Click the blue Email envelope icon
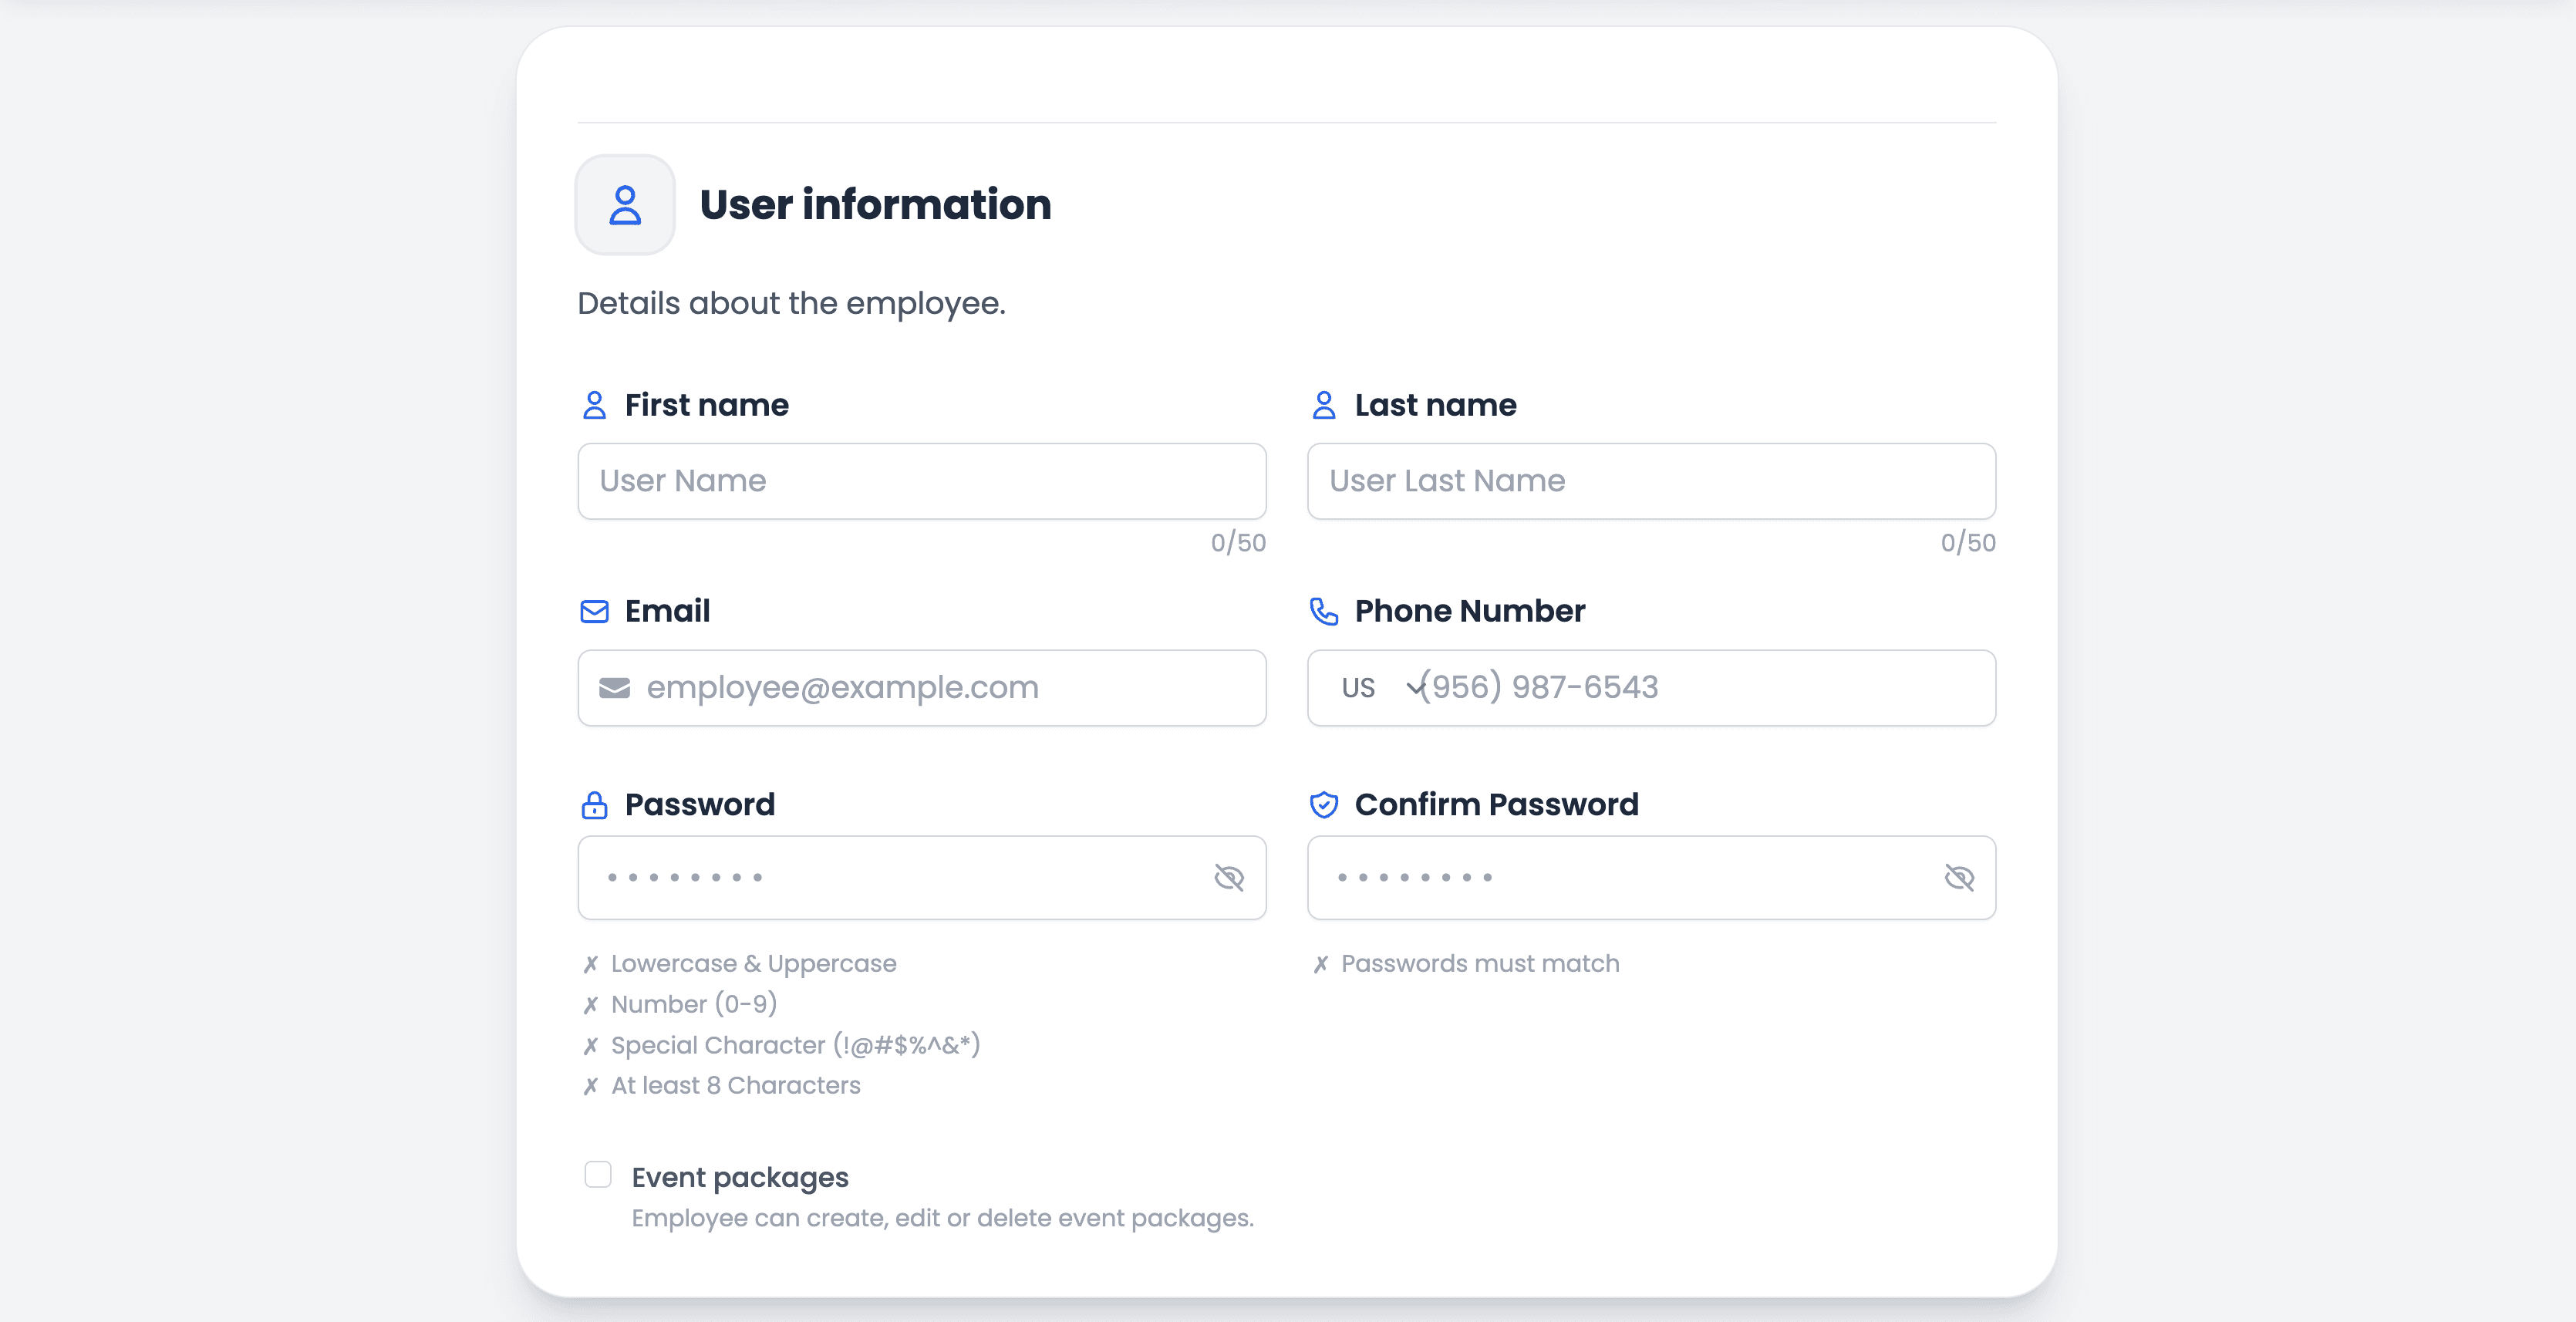Image resolution: width=2576 pixels, height=1322 pixels. point(594,611)
